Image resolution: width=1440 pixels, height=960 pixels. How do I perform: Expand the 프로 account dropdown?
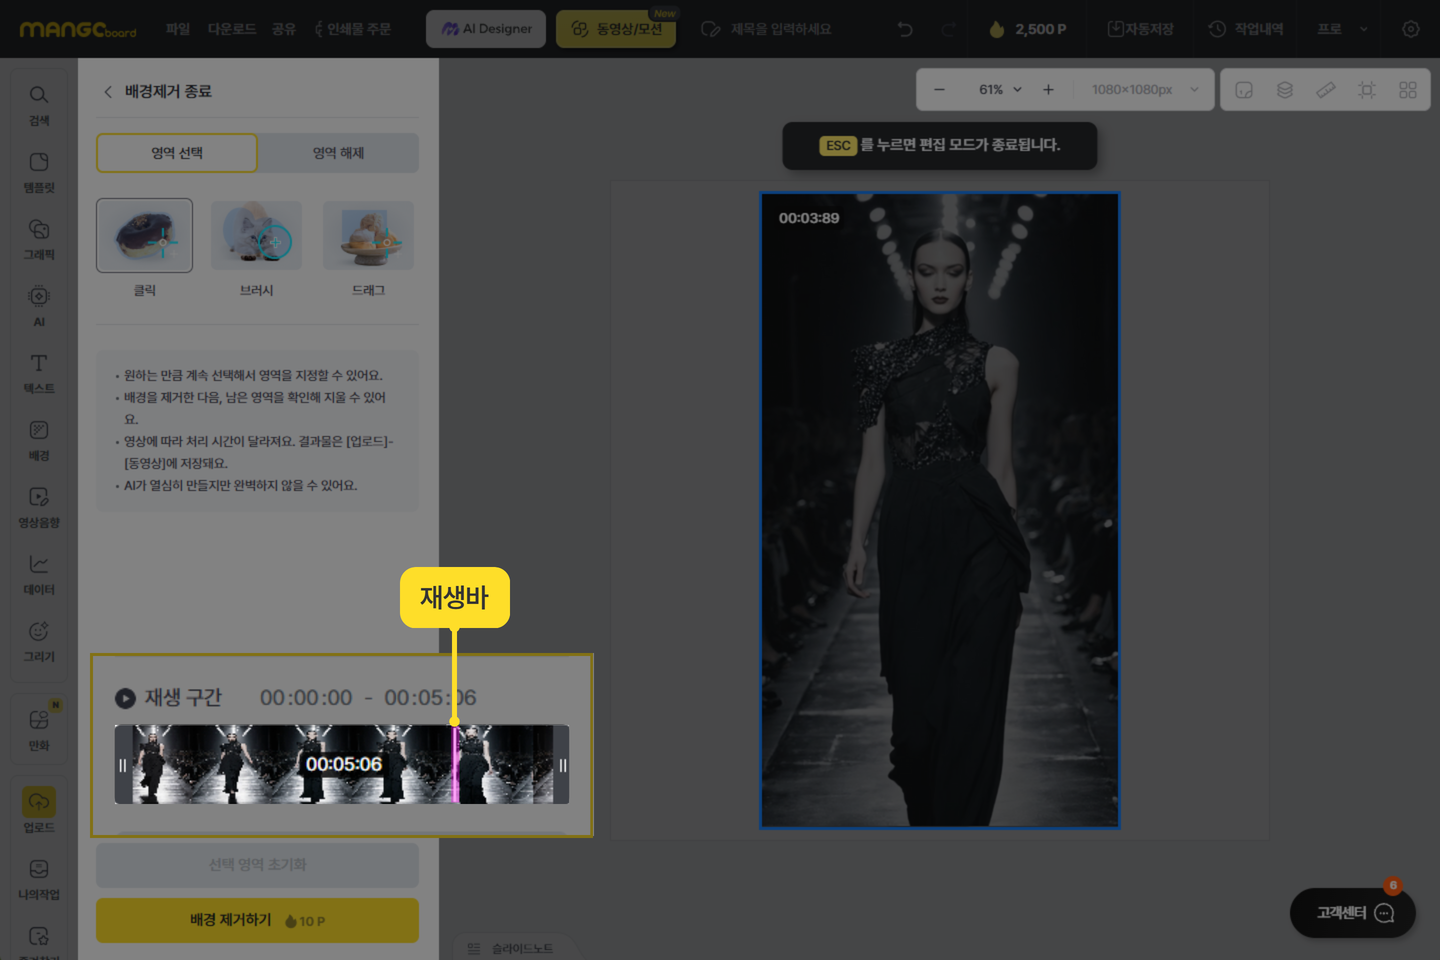[x=1342, y=29]
